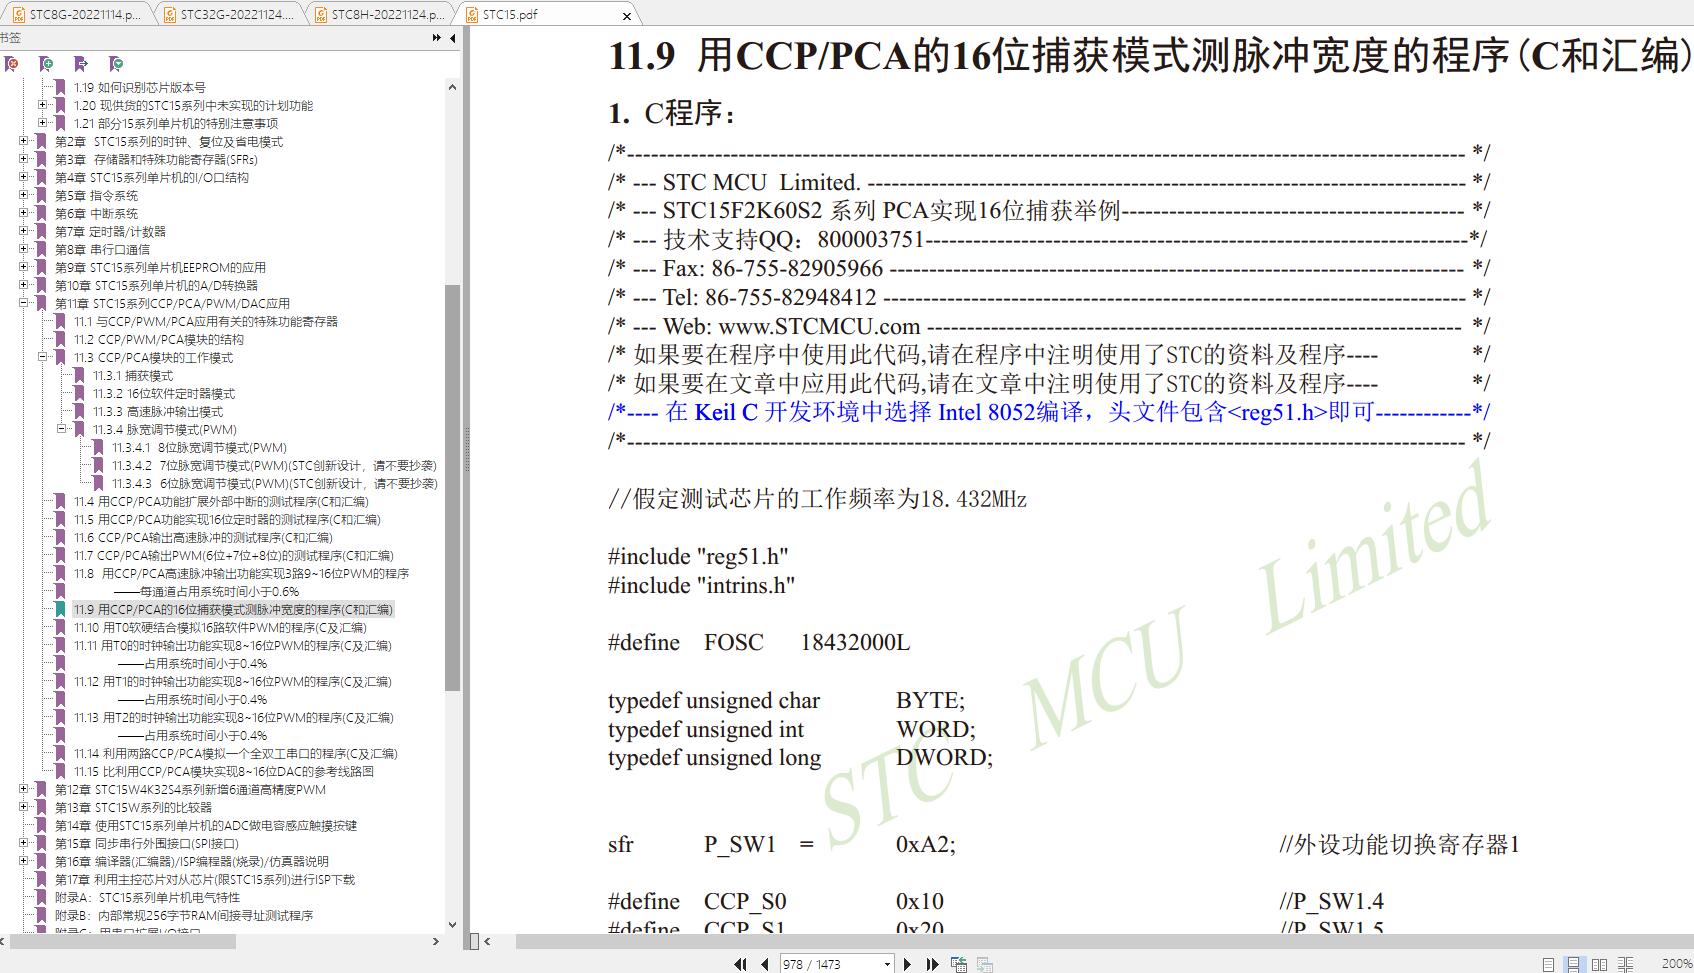This screenshot has height=973, width=1694.
Task: Open bookmark 11.2 CCP/PWM/PCA模块的结构
Action: click(x=159, y=340)
